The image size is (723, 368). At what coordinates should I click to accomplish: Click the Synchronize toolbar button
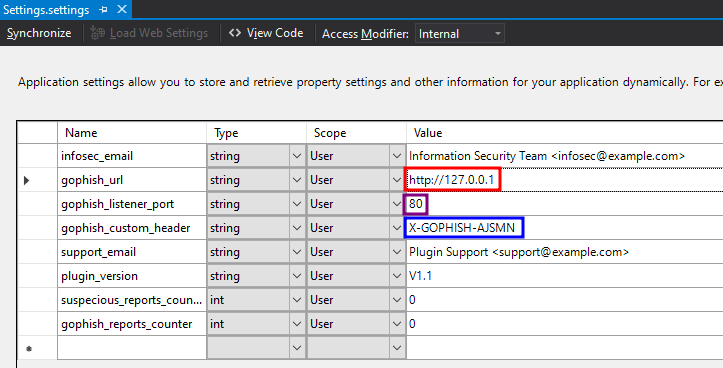39,33
